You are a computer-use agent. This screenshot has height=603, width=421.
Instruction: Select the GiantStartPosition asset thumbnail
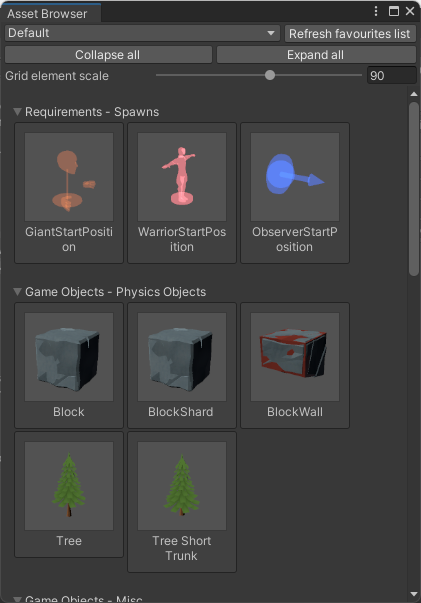[69, 177]
